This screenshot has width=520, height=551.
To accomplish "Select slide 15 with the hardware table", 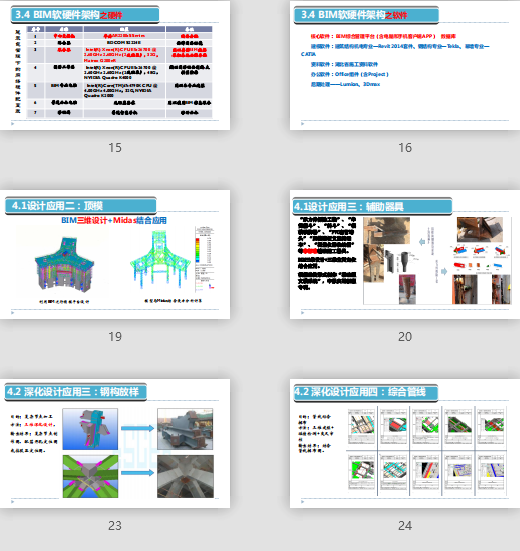I will tap(115, 65).
